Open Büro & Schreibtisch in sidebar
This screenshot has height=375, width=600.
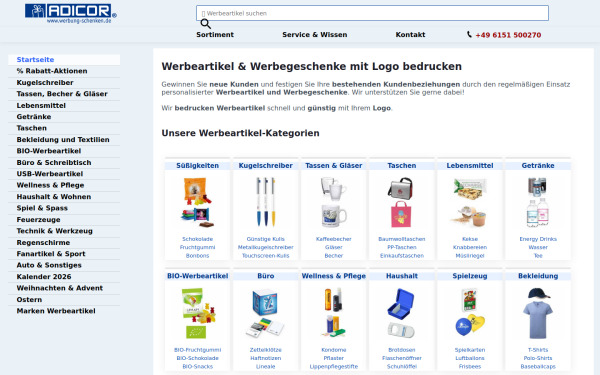point(64,163)
